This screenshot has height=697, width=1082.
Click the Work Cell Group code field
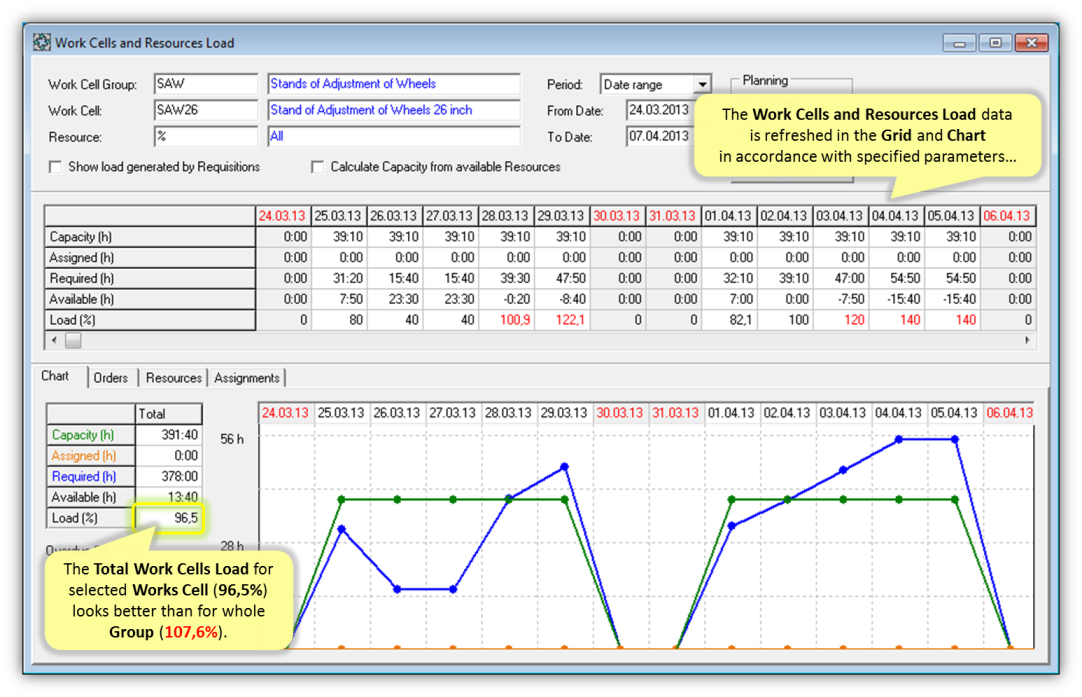(x=205, y=84)
